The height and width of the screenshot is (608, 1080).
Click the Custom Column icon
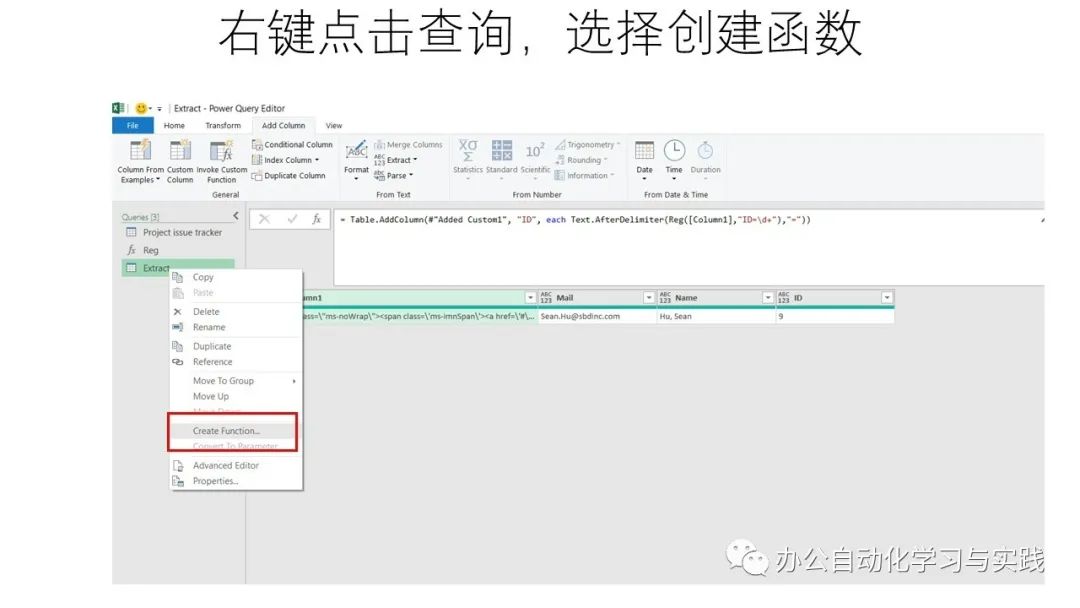coord(180,149)
